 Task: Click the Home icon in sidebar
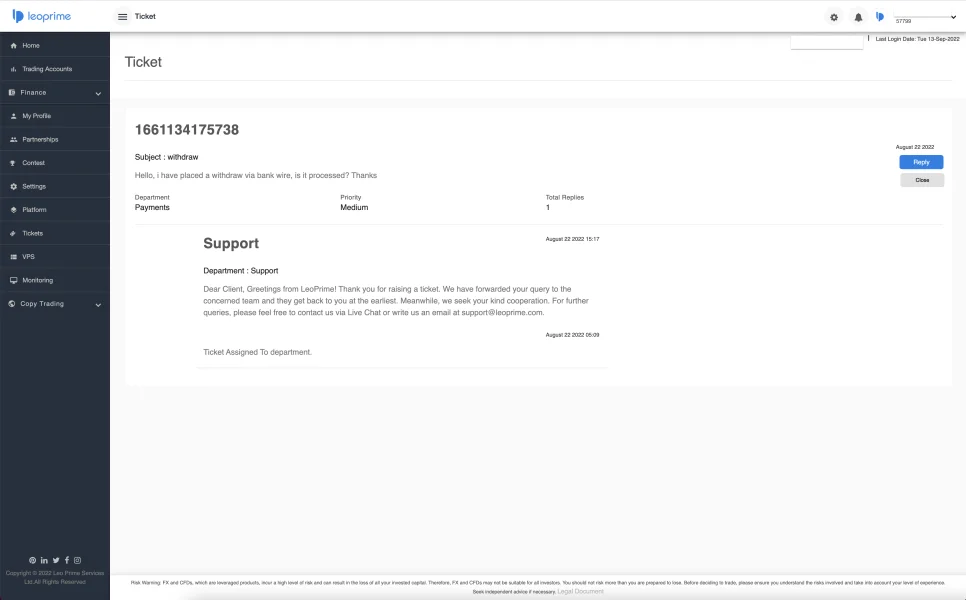(14, 46)
